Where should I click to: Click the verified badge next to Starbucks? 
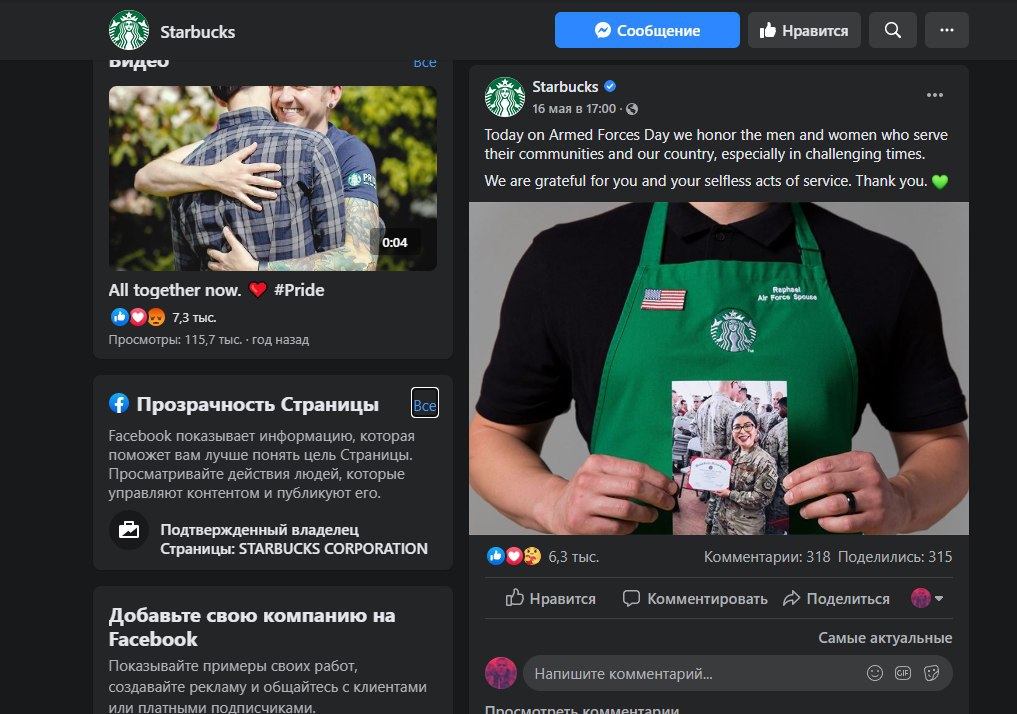(610, 86)
